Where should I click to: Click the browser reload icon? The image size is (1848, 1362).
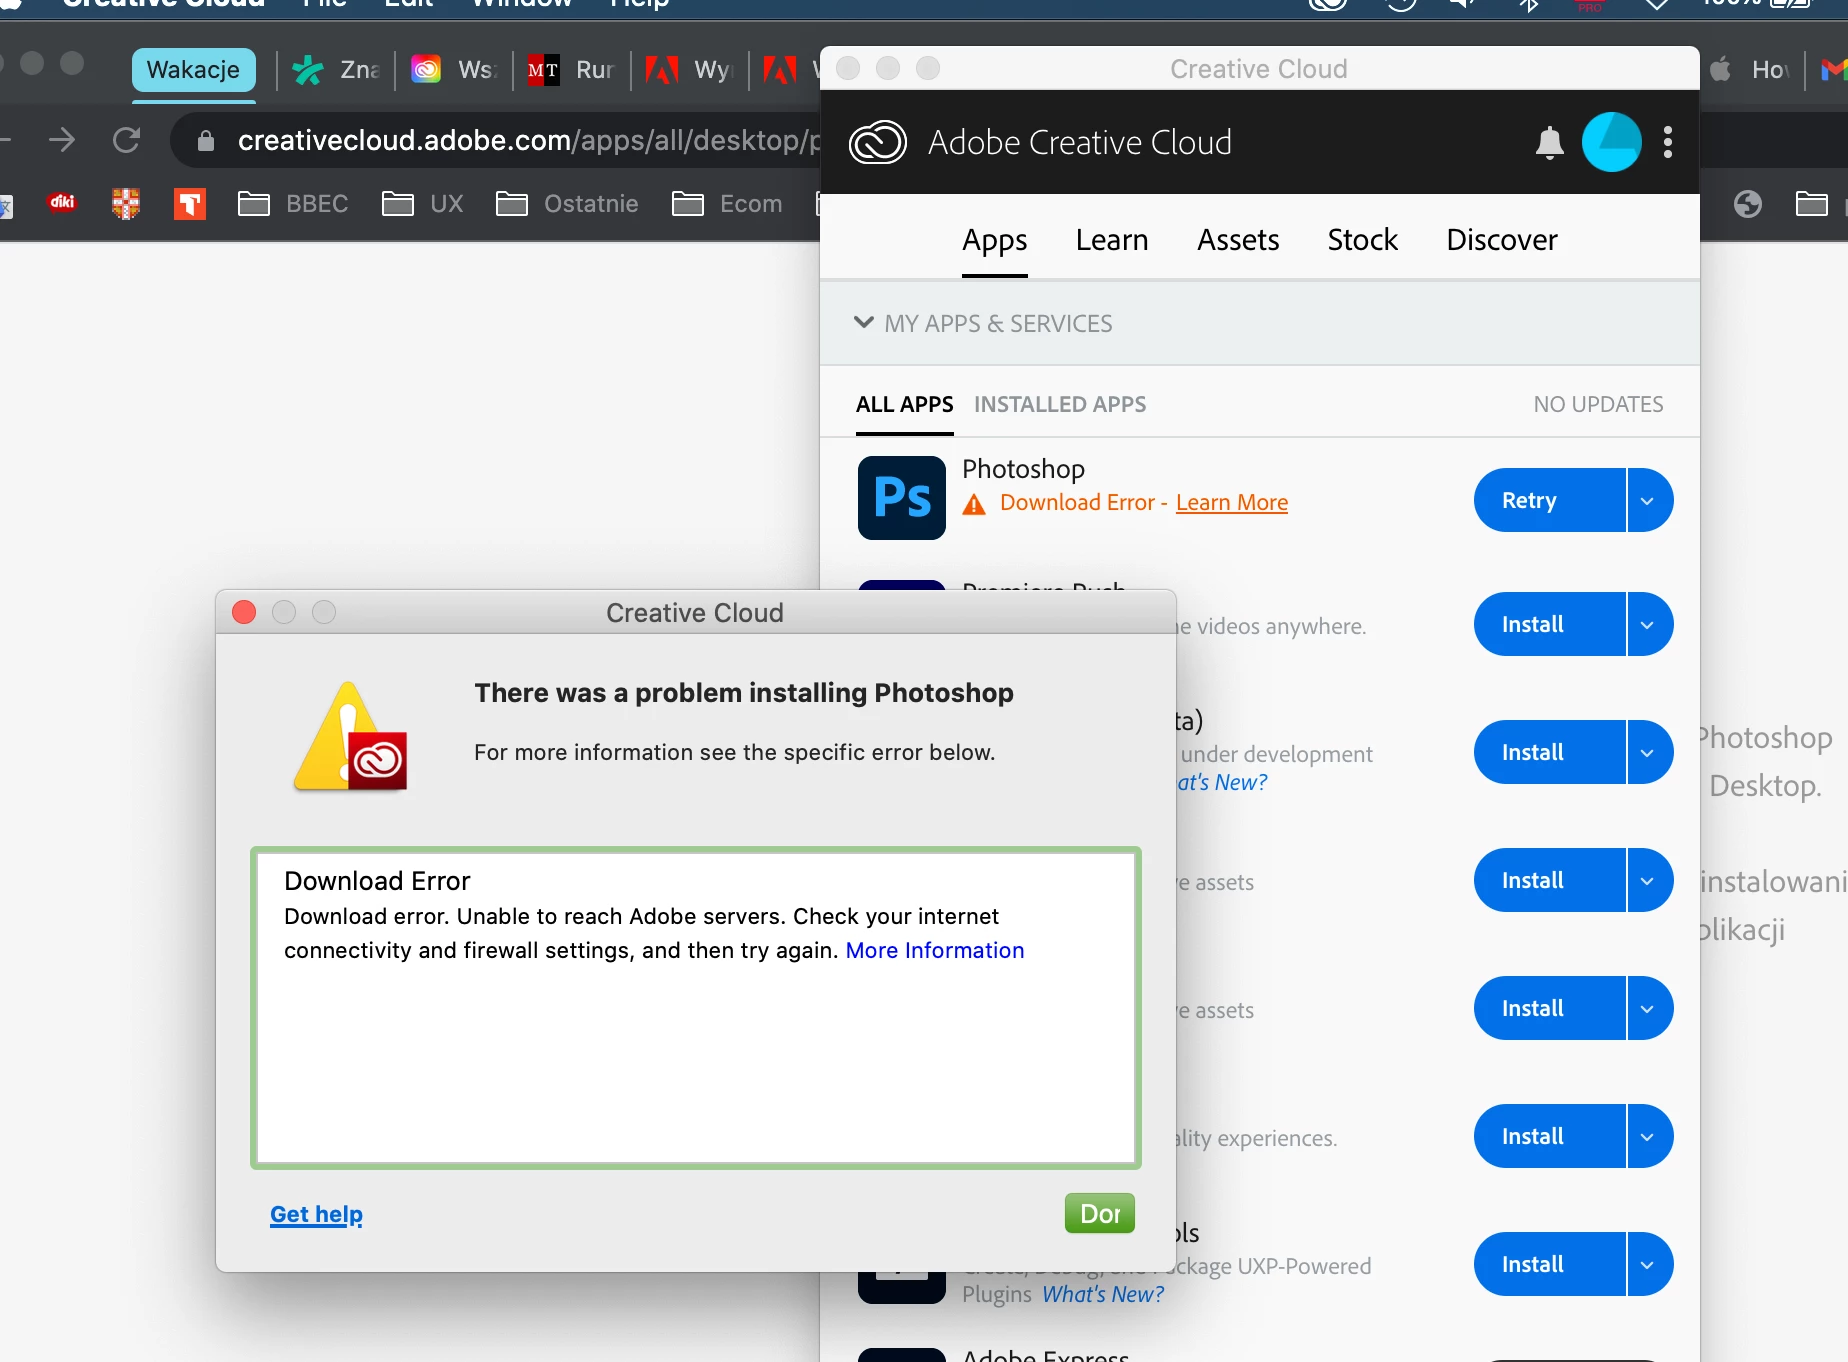point(126,140)
